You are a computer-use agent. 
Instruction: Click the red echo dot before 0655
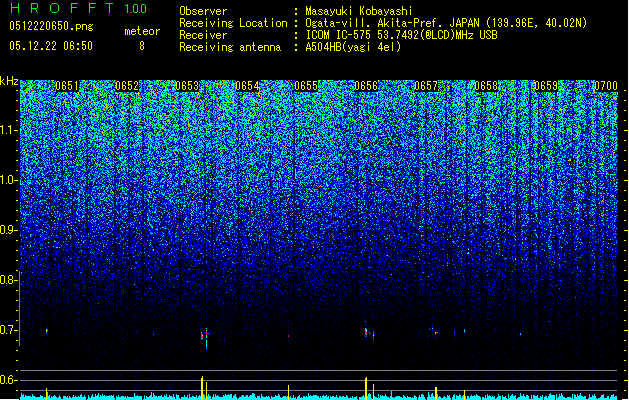288,336
